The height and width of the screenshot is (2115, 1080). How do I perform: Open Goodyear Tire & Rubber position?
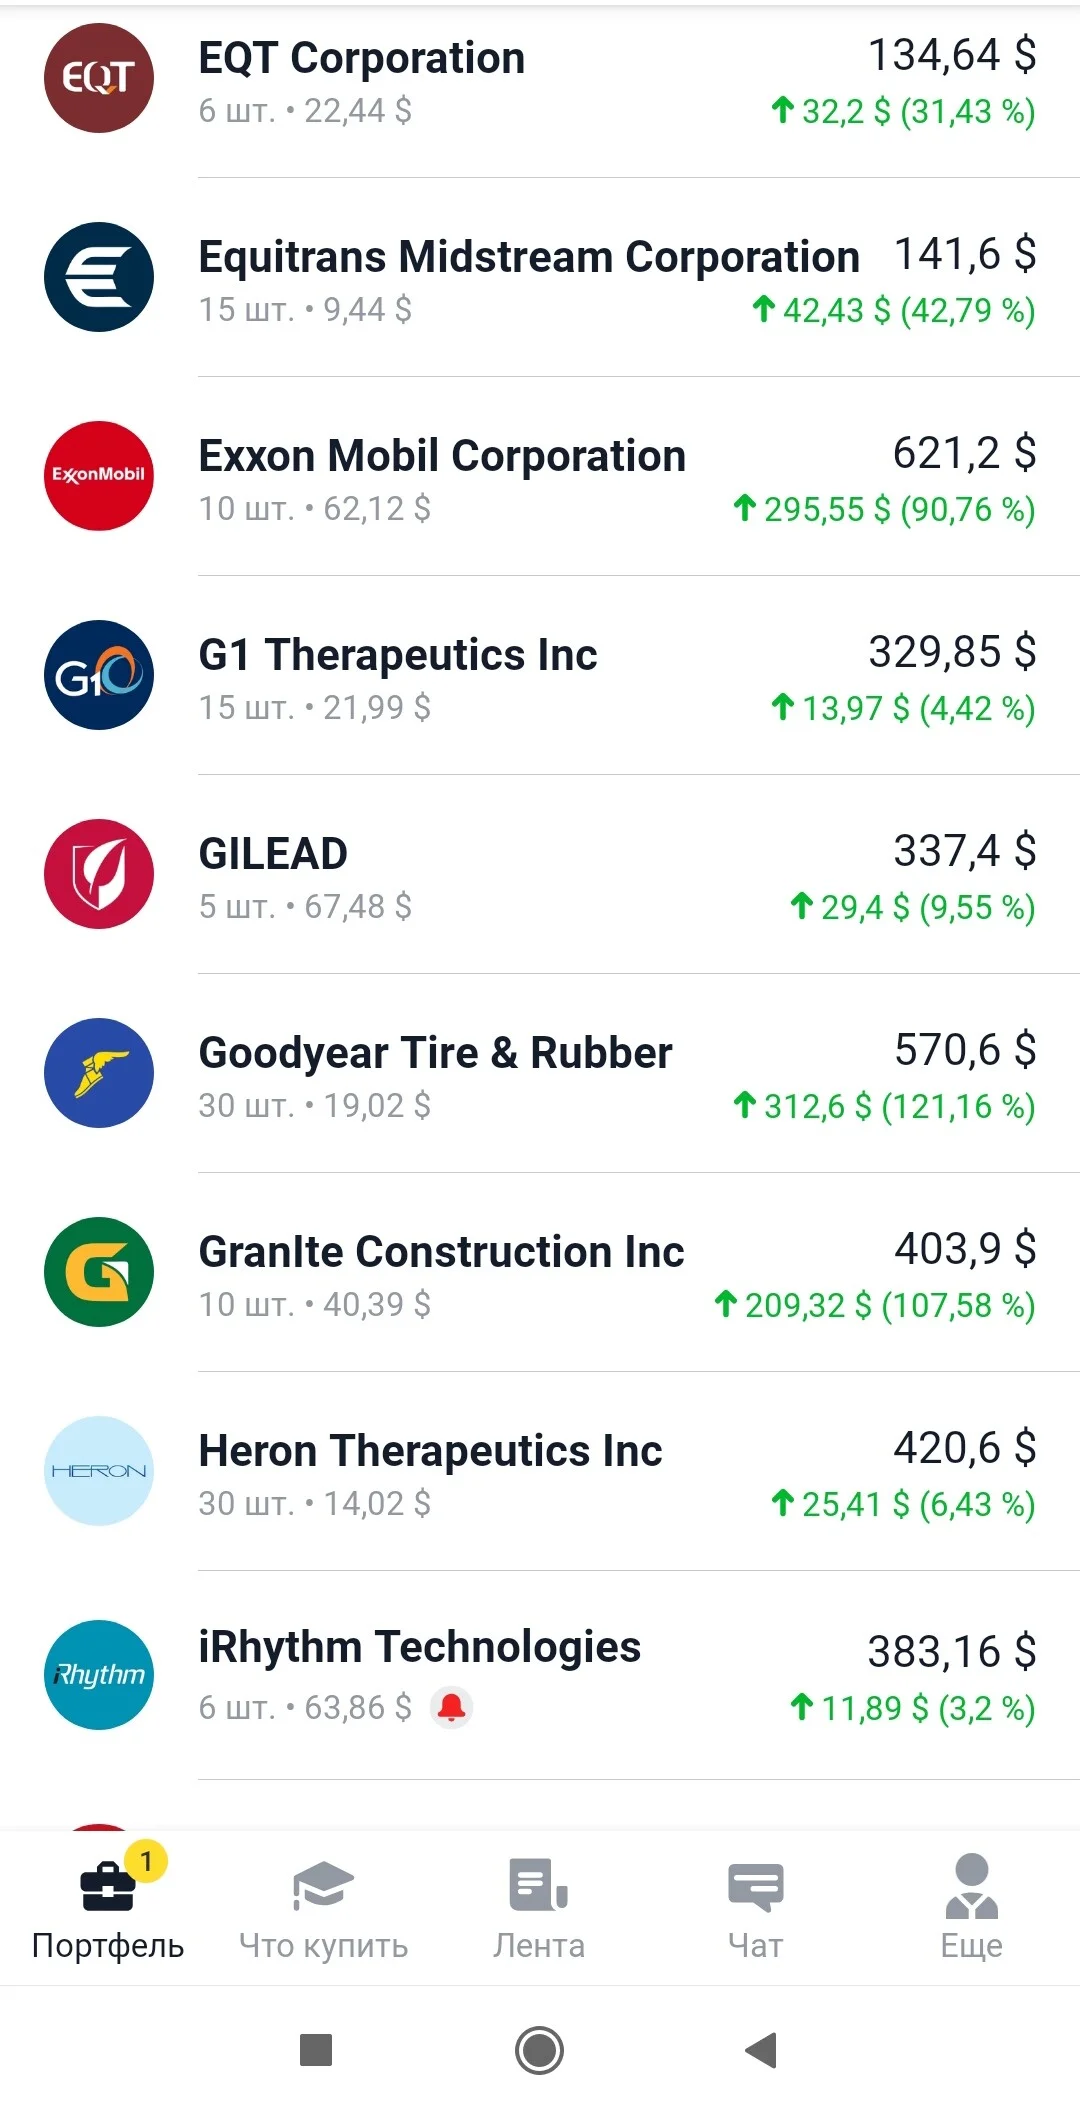[x=540, y=1074]
